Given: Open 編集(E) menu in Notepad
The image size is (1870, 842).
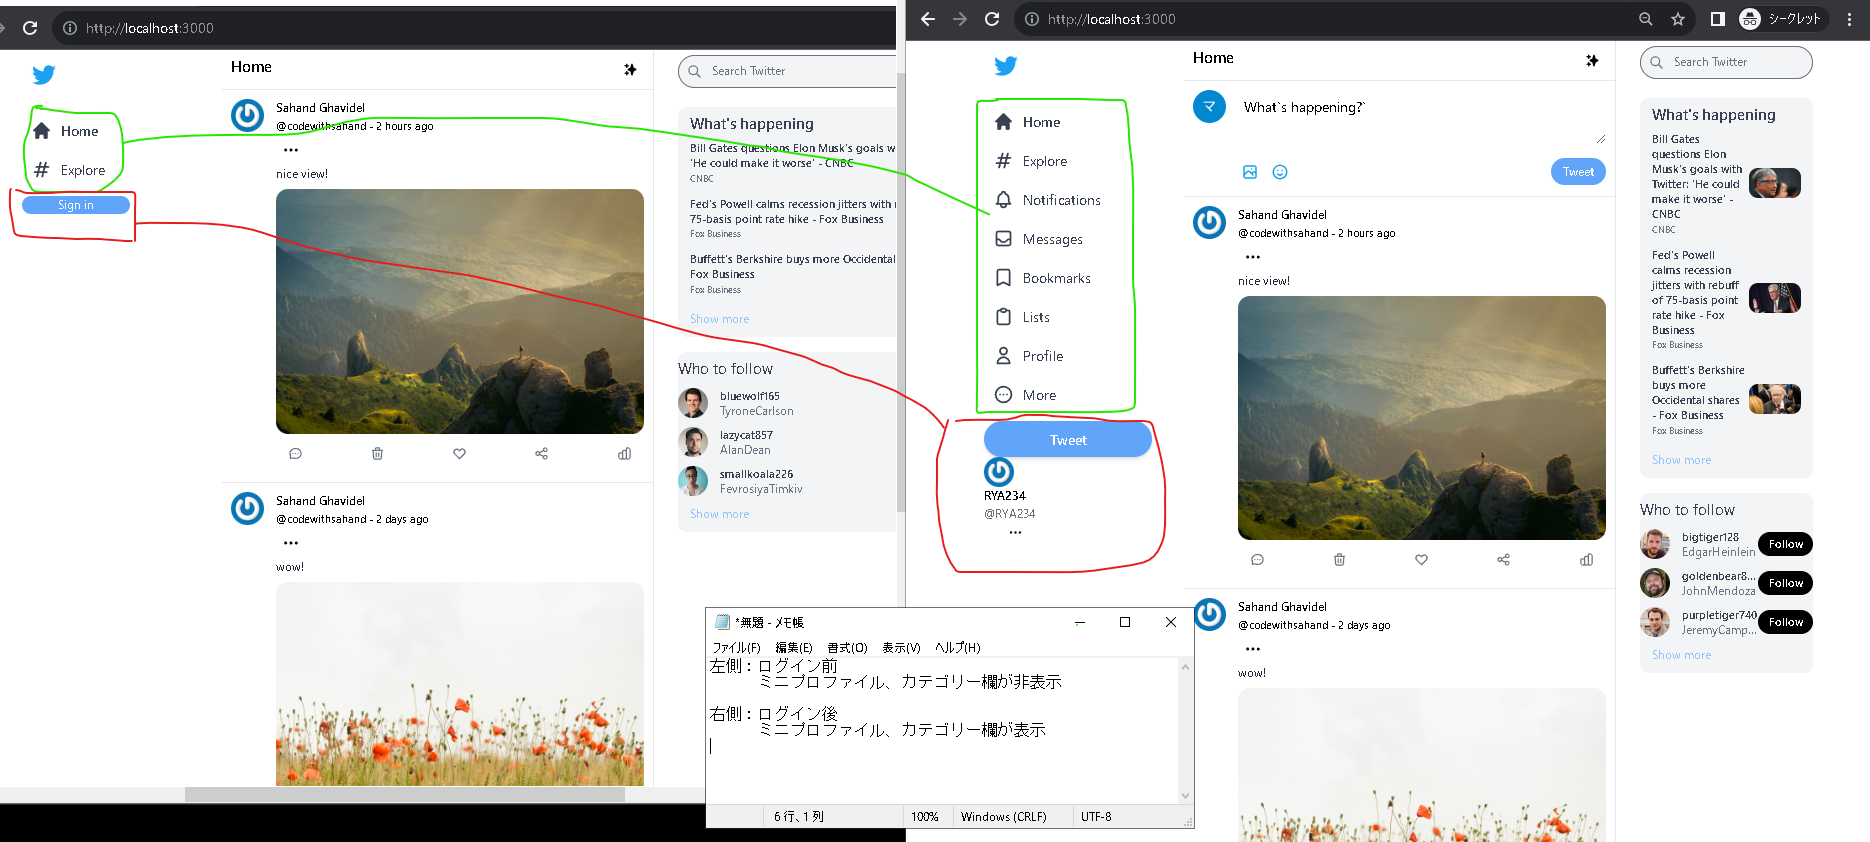Looking at the screenshot, I should point(794,648).
